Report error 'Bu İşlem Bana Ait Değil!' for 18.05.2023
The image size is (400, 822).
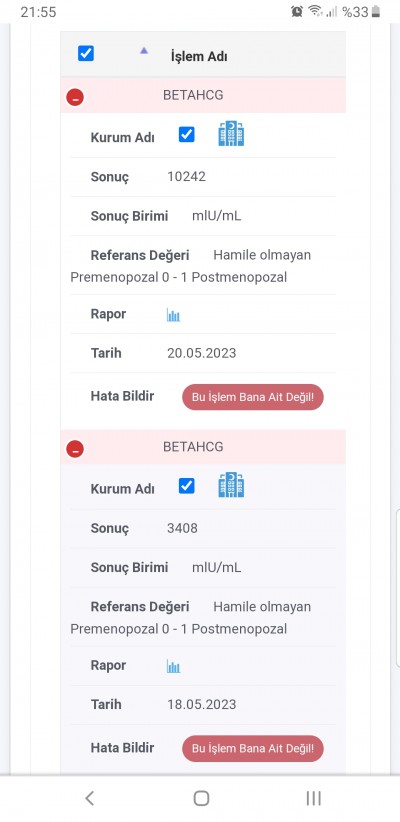coord(253,749)
